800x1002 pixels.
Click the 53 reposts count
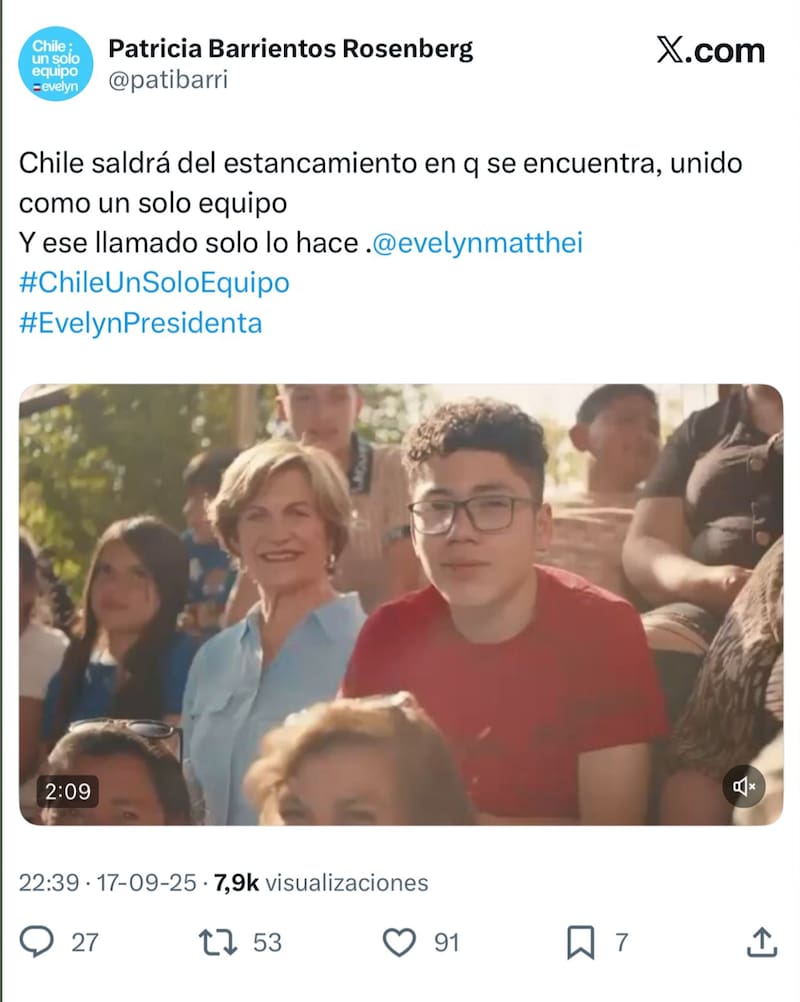click(267, 943)
